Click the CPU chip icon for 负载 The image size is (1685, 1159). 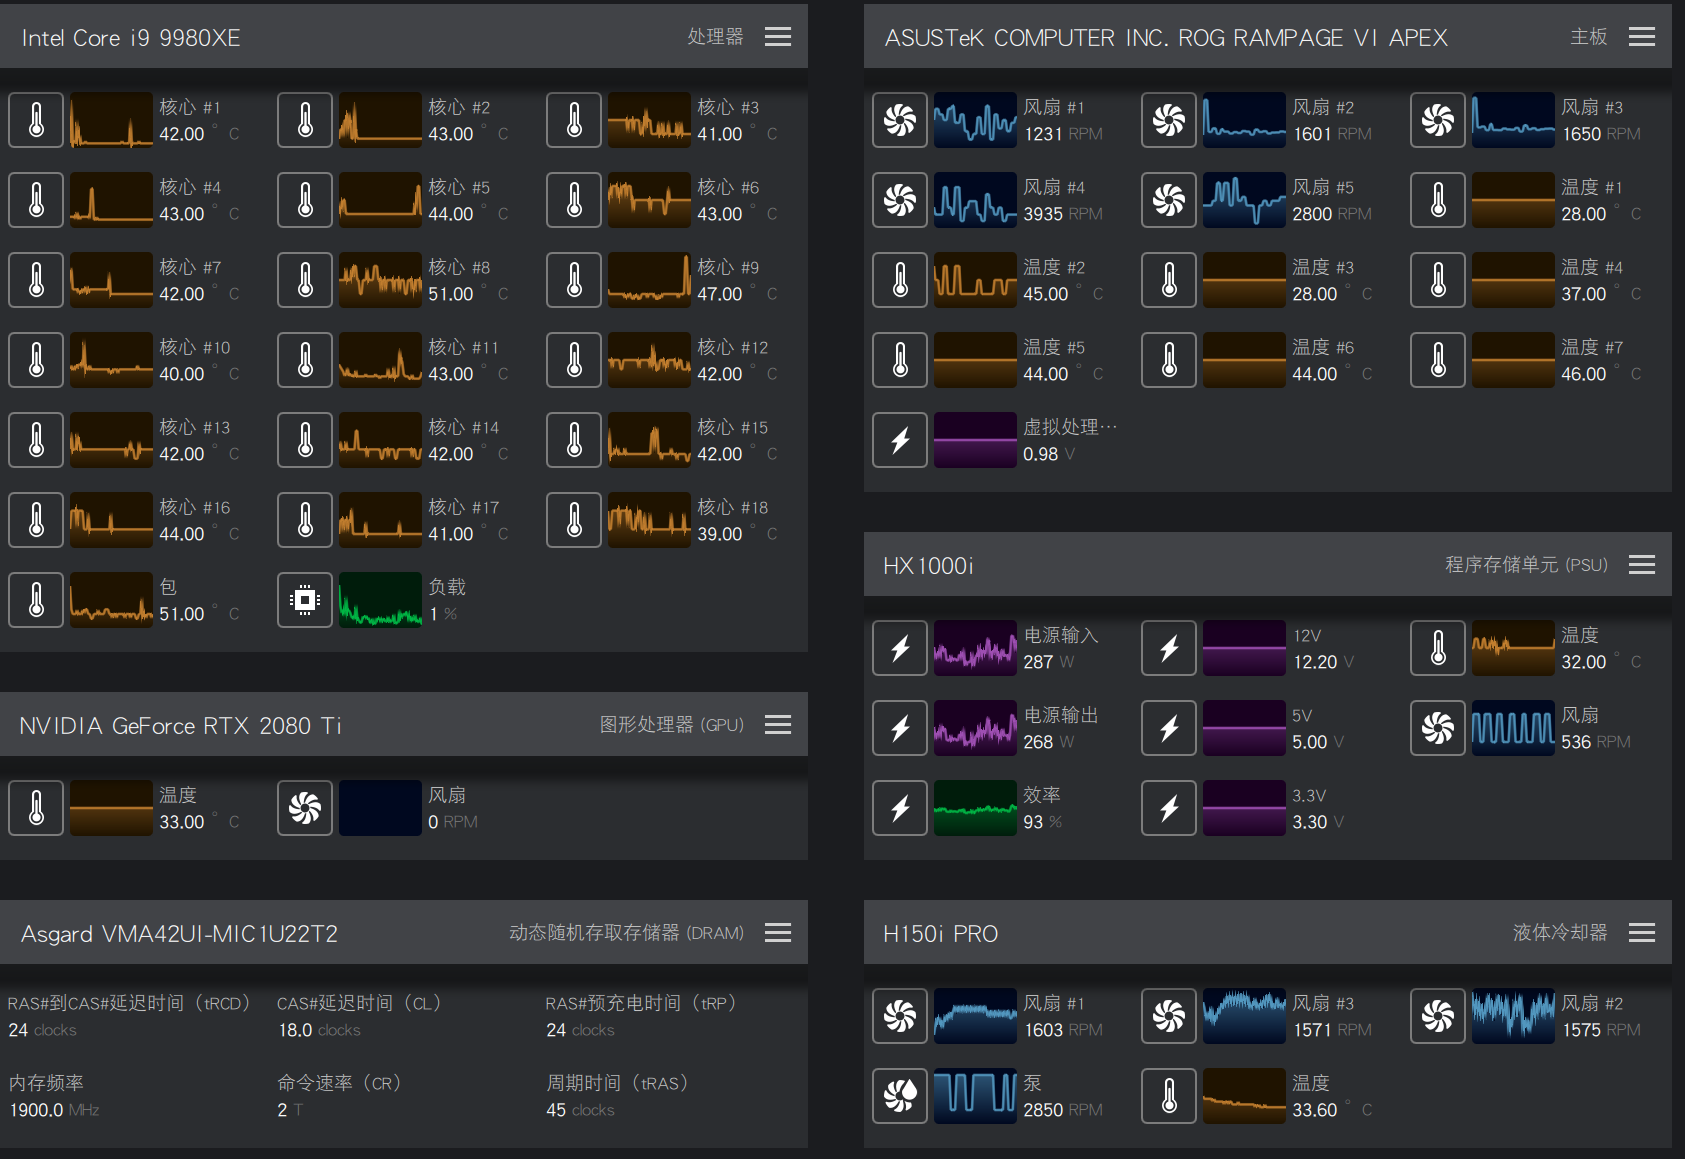305,600
